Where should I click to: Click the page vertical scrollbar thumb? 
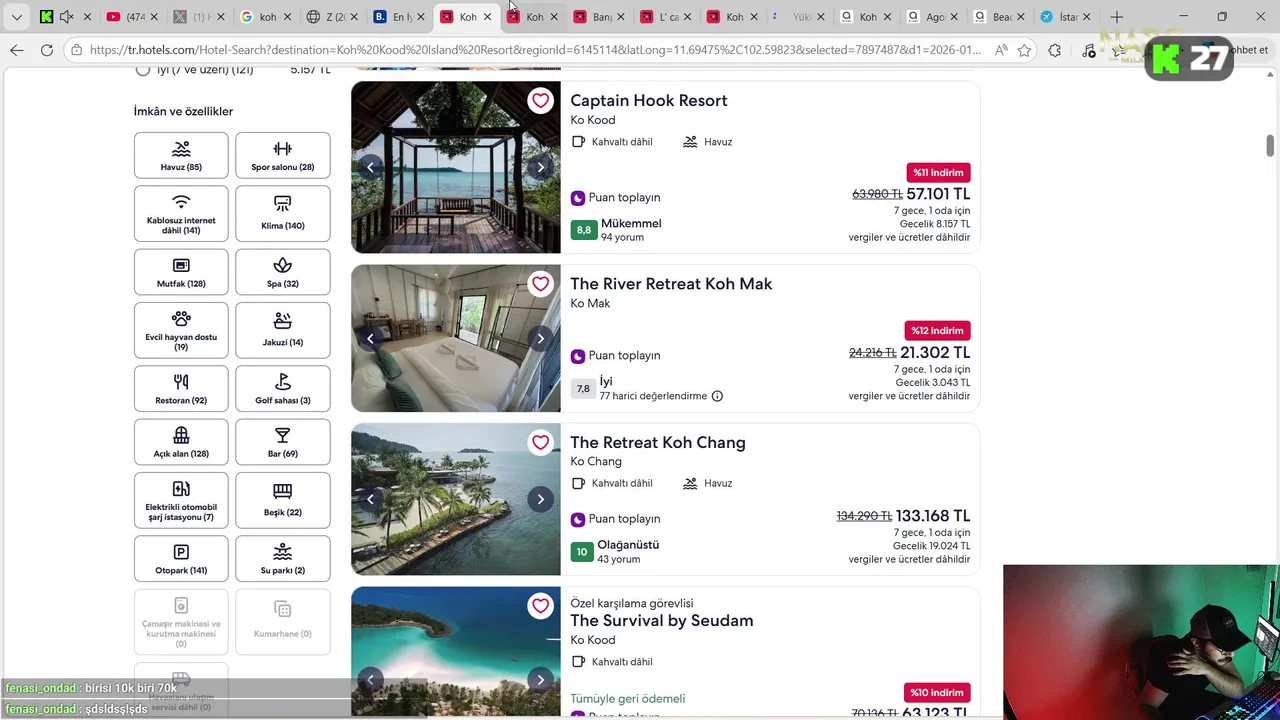(x=1270, y=144)
